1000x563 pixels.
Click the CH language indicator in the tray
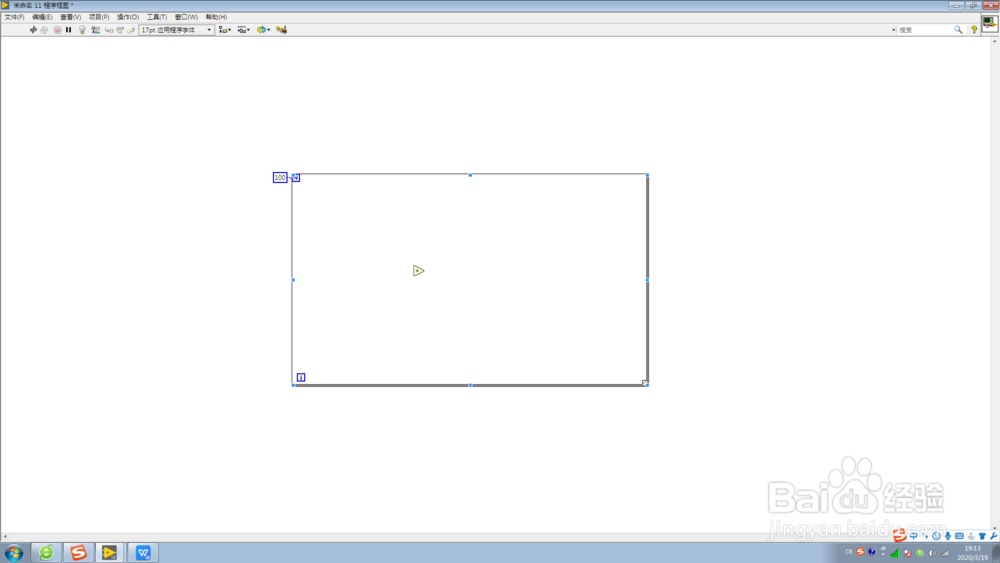coord(848,552)
